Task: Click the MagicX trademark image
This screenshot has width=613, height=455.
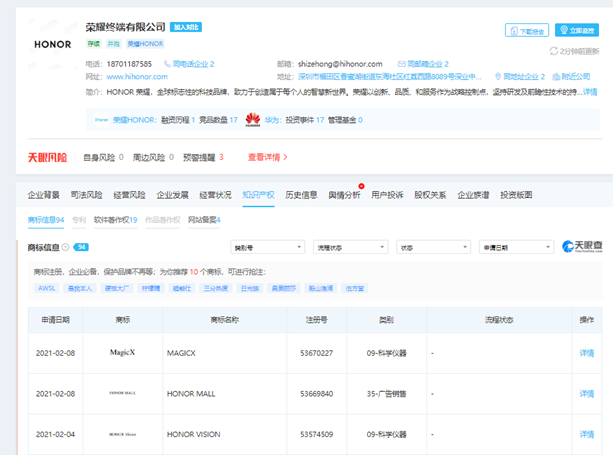Action: pos(122,352)
